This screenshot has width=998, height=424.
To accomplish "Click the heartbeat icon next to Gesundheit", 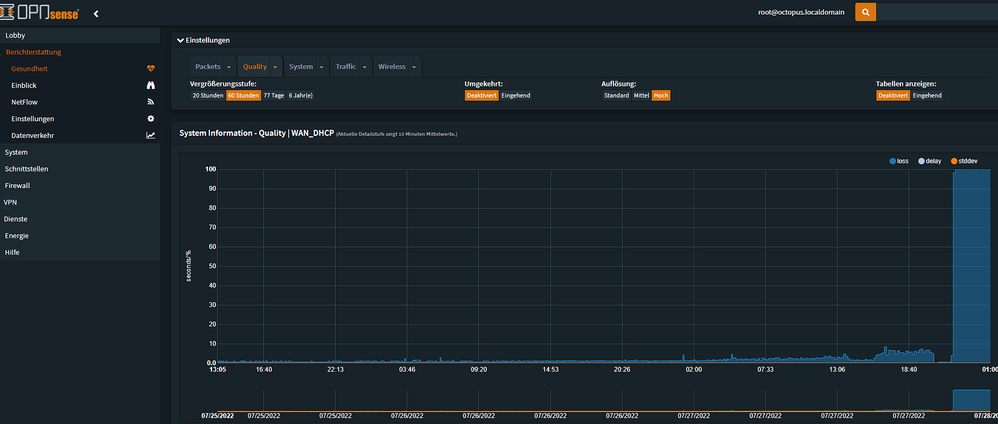I will (x=151, y=69).
